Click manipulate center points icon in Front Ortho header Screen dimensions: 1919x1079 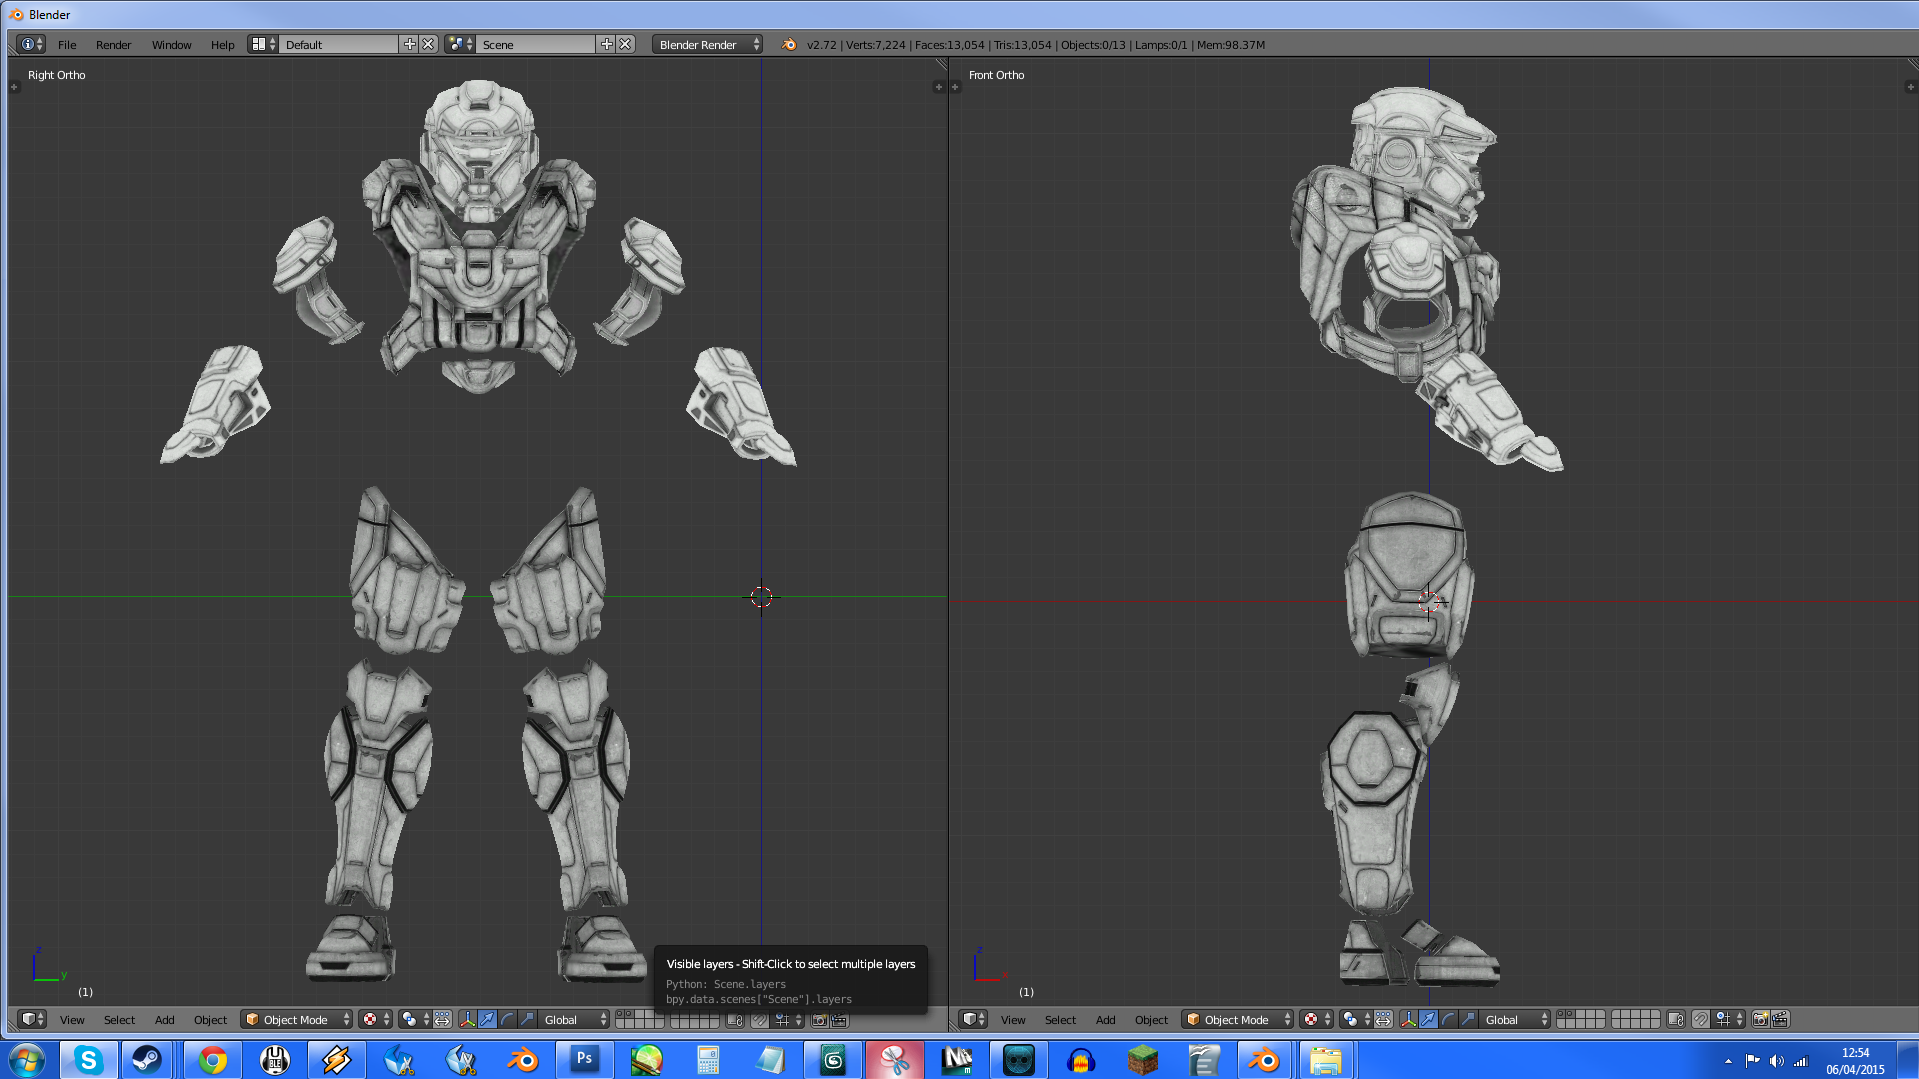1382,1020
